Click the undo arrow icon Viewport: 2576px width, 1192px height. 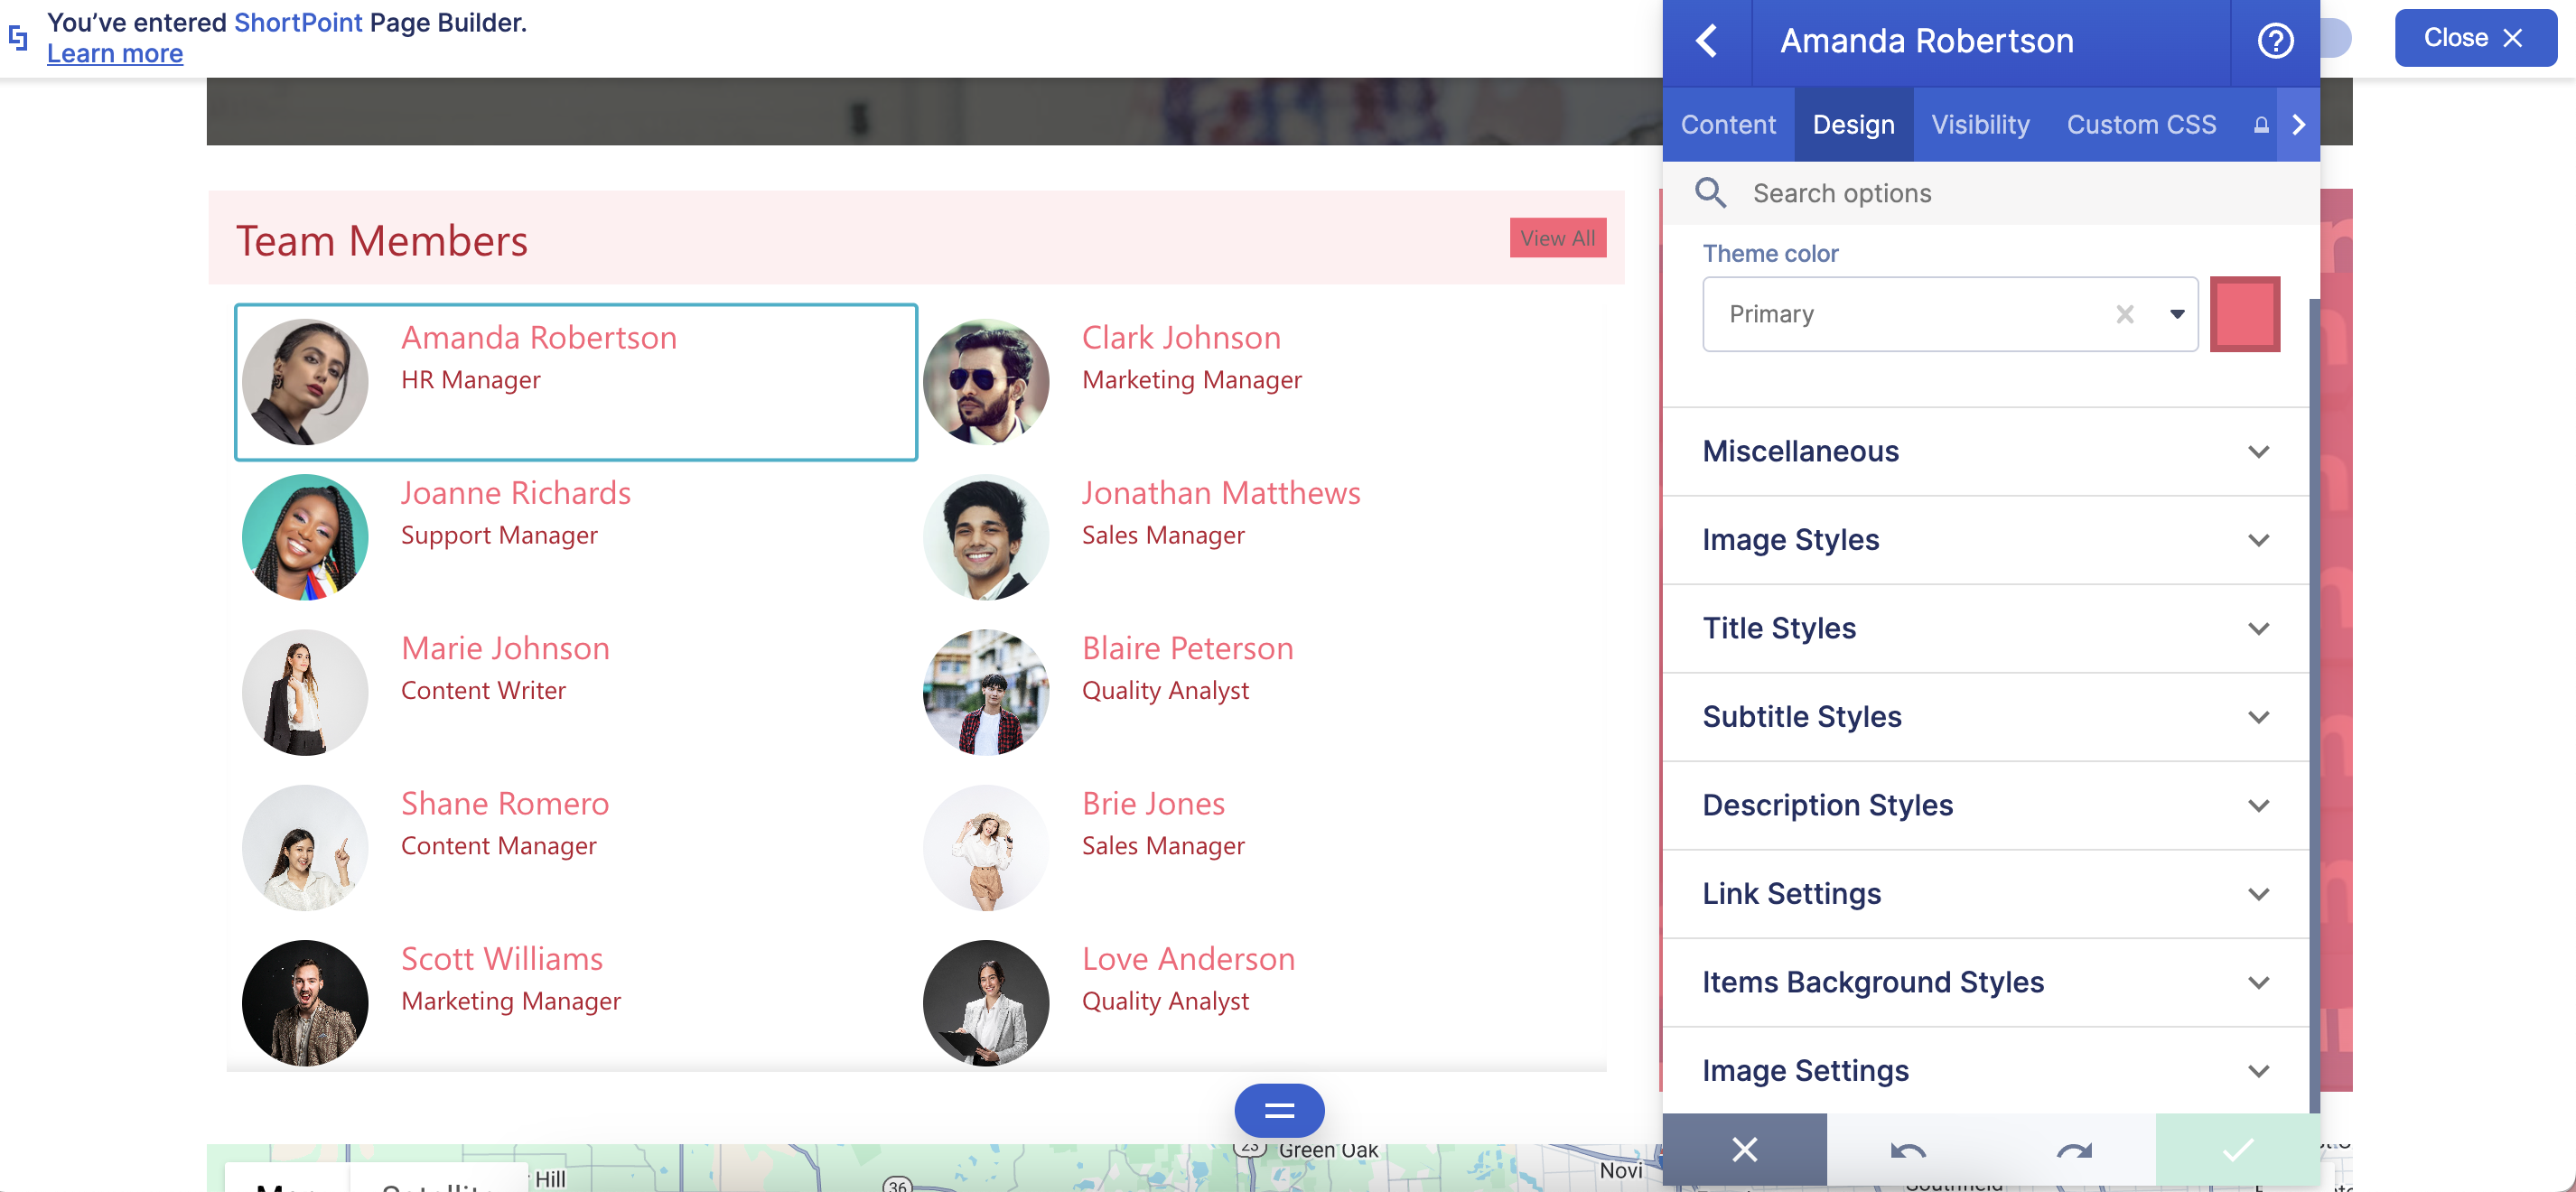[x=1907, y=1150]
